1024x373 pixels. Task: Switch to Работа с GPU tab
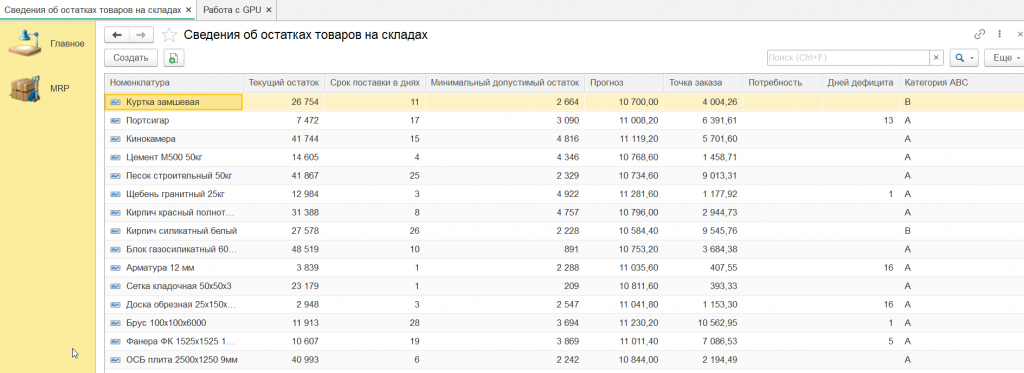[231, 10]
